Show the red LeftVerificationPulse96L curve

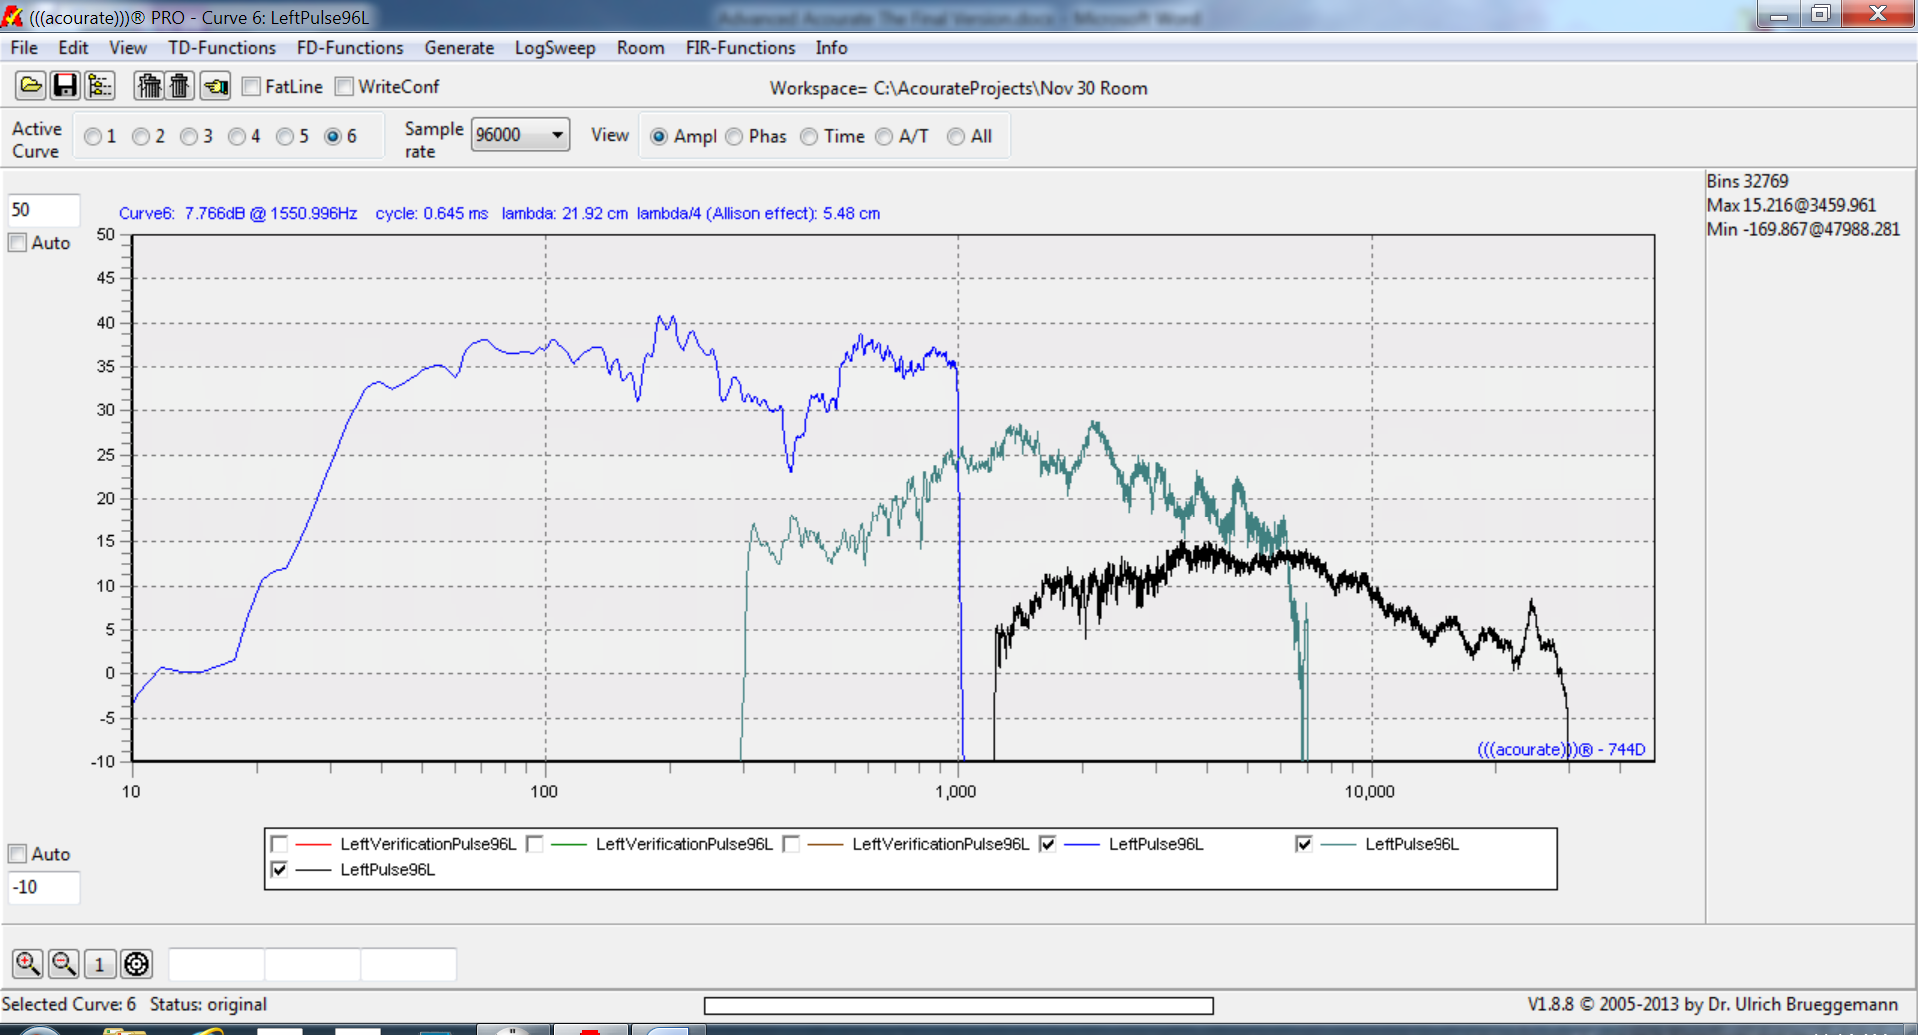point(280,844)
